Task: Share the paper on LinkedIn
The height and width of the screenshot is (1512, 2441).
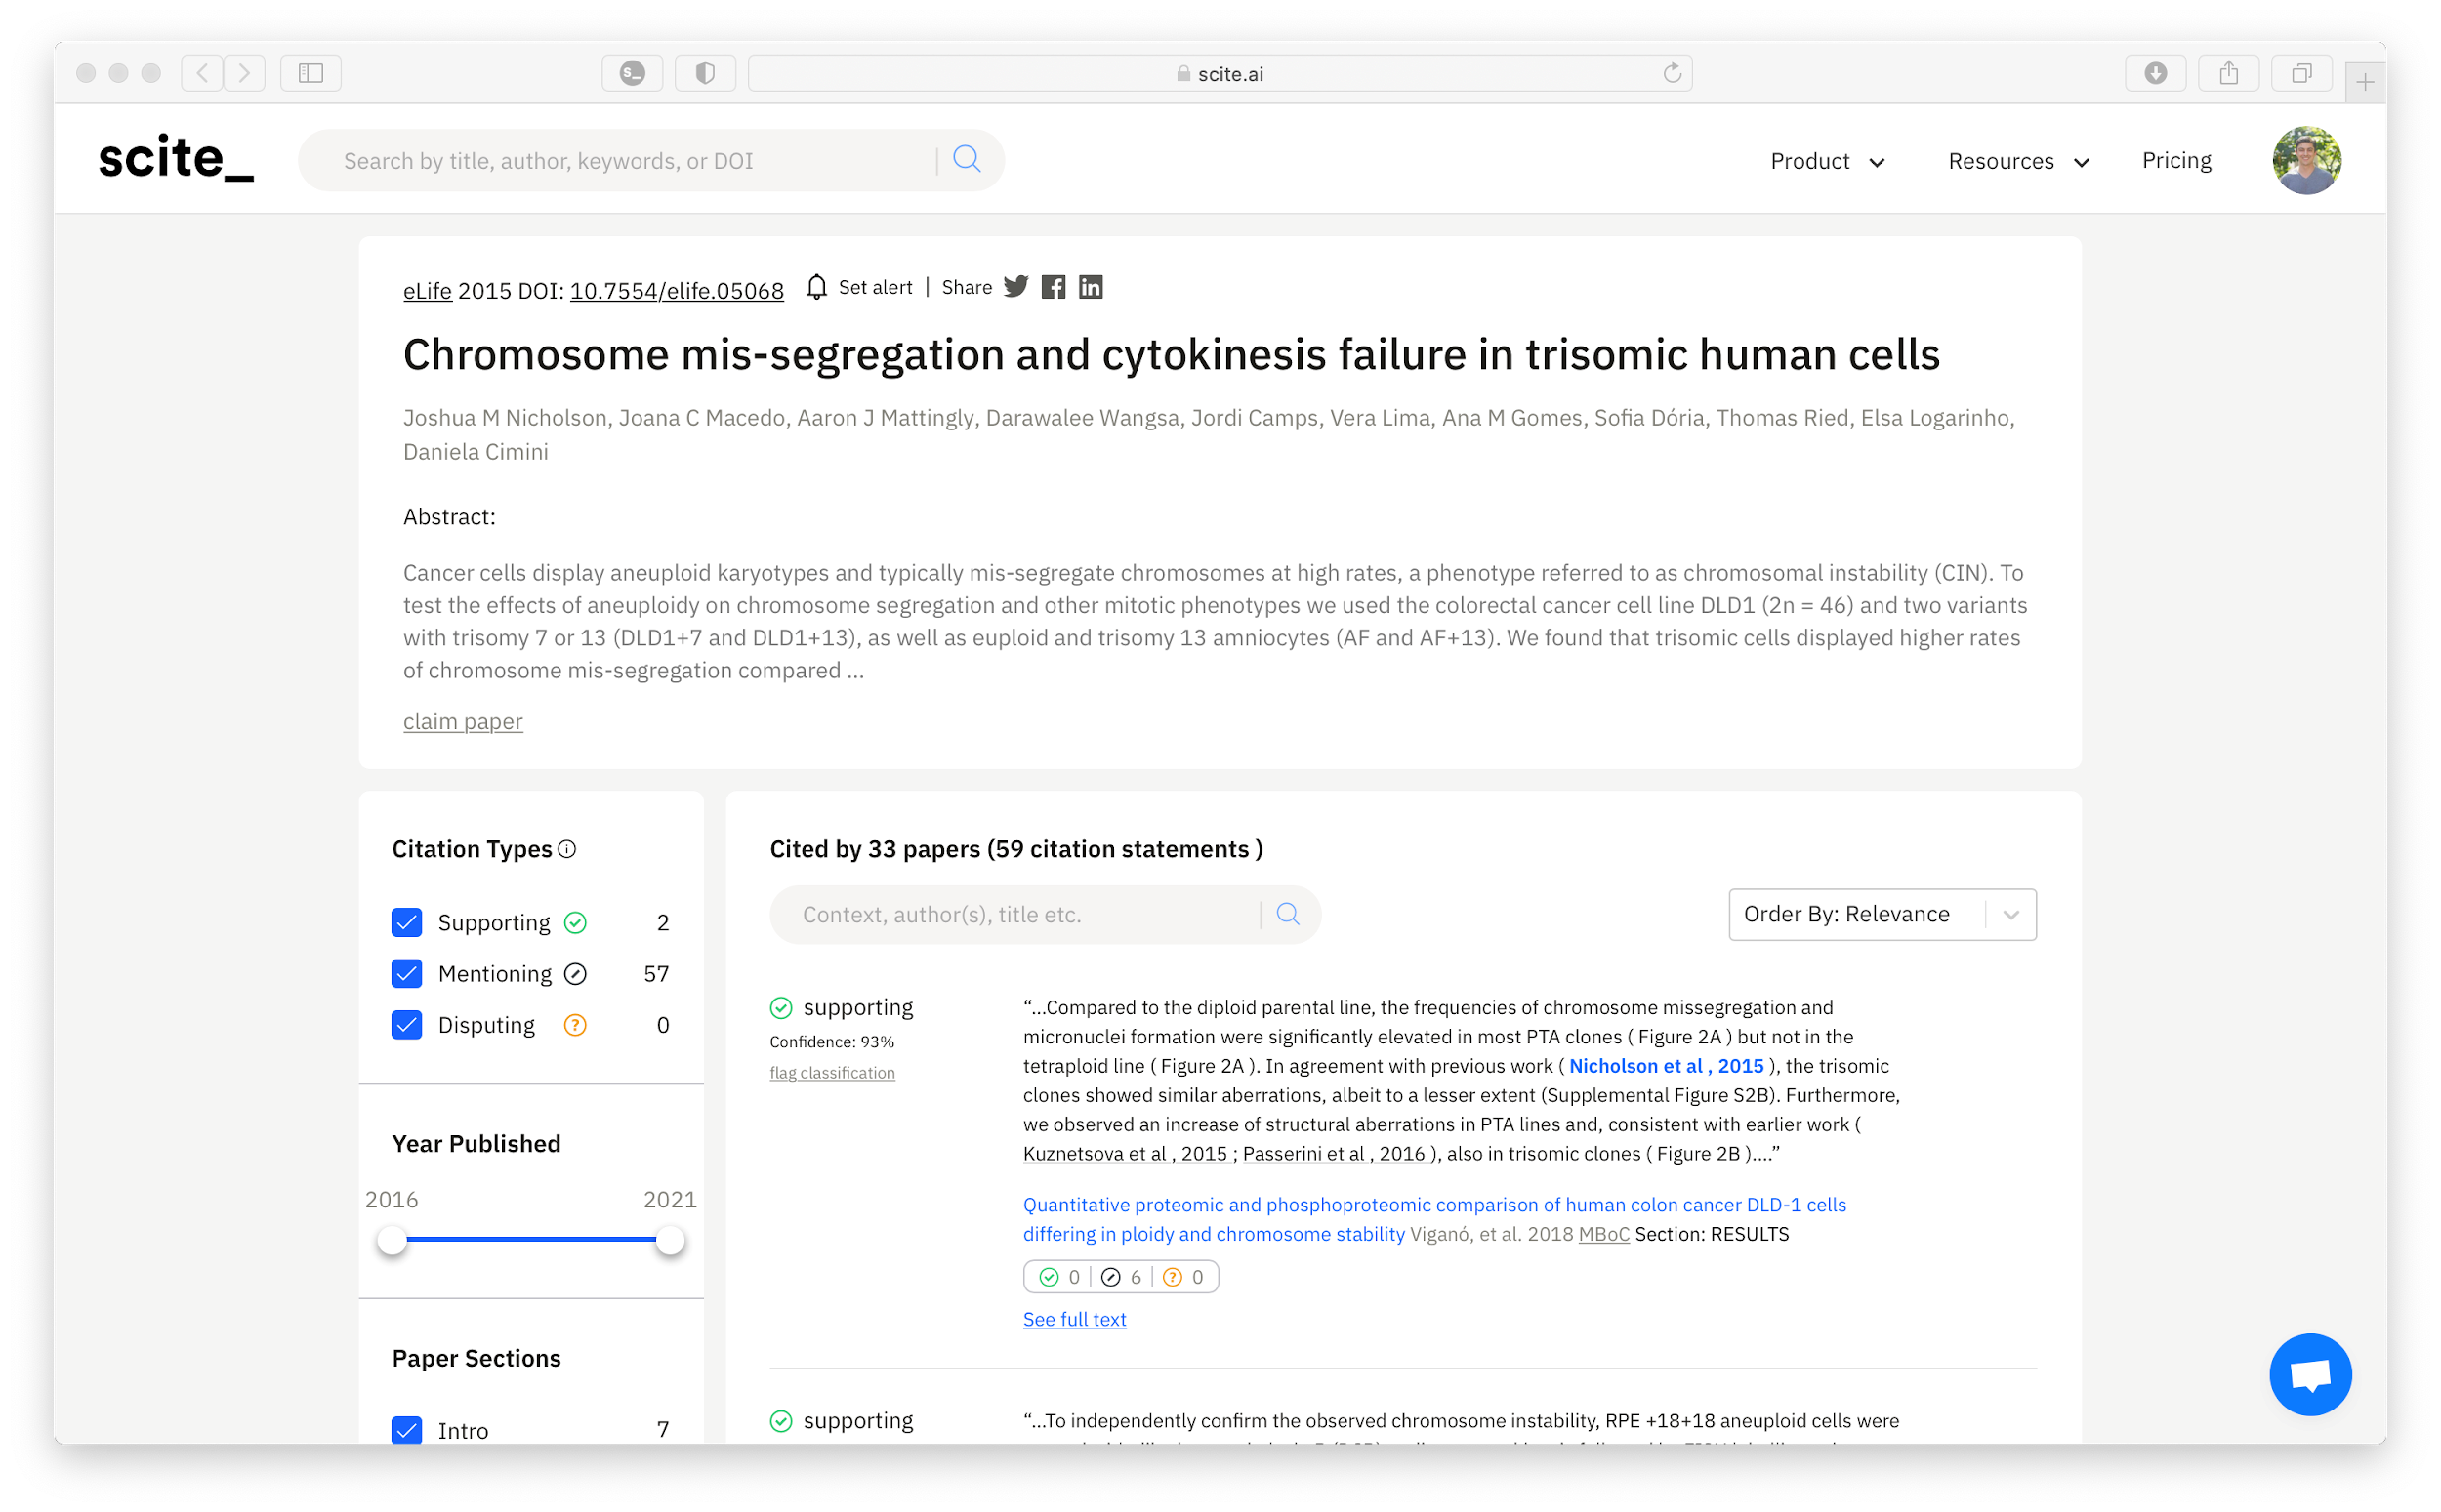Action: click(x=1090, y=287)
